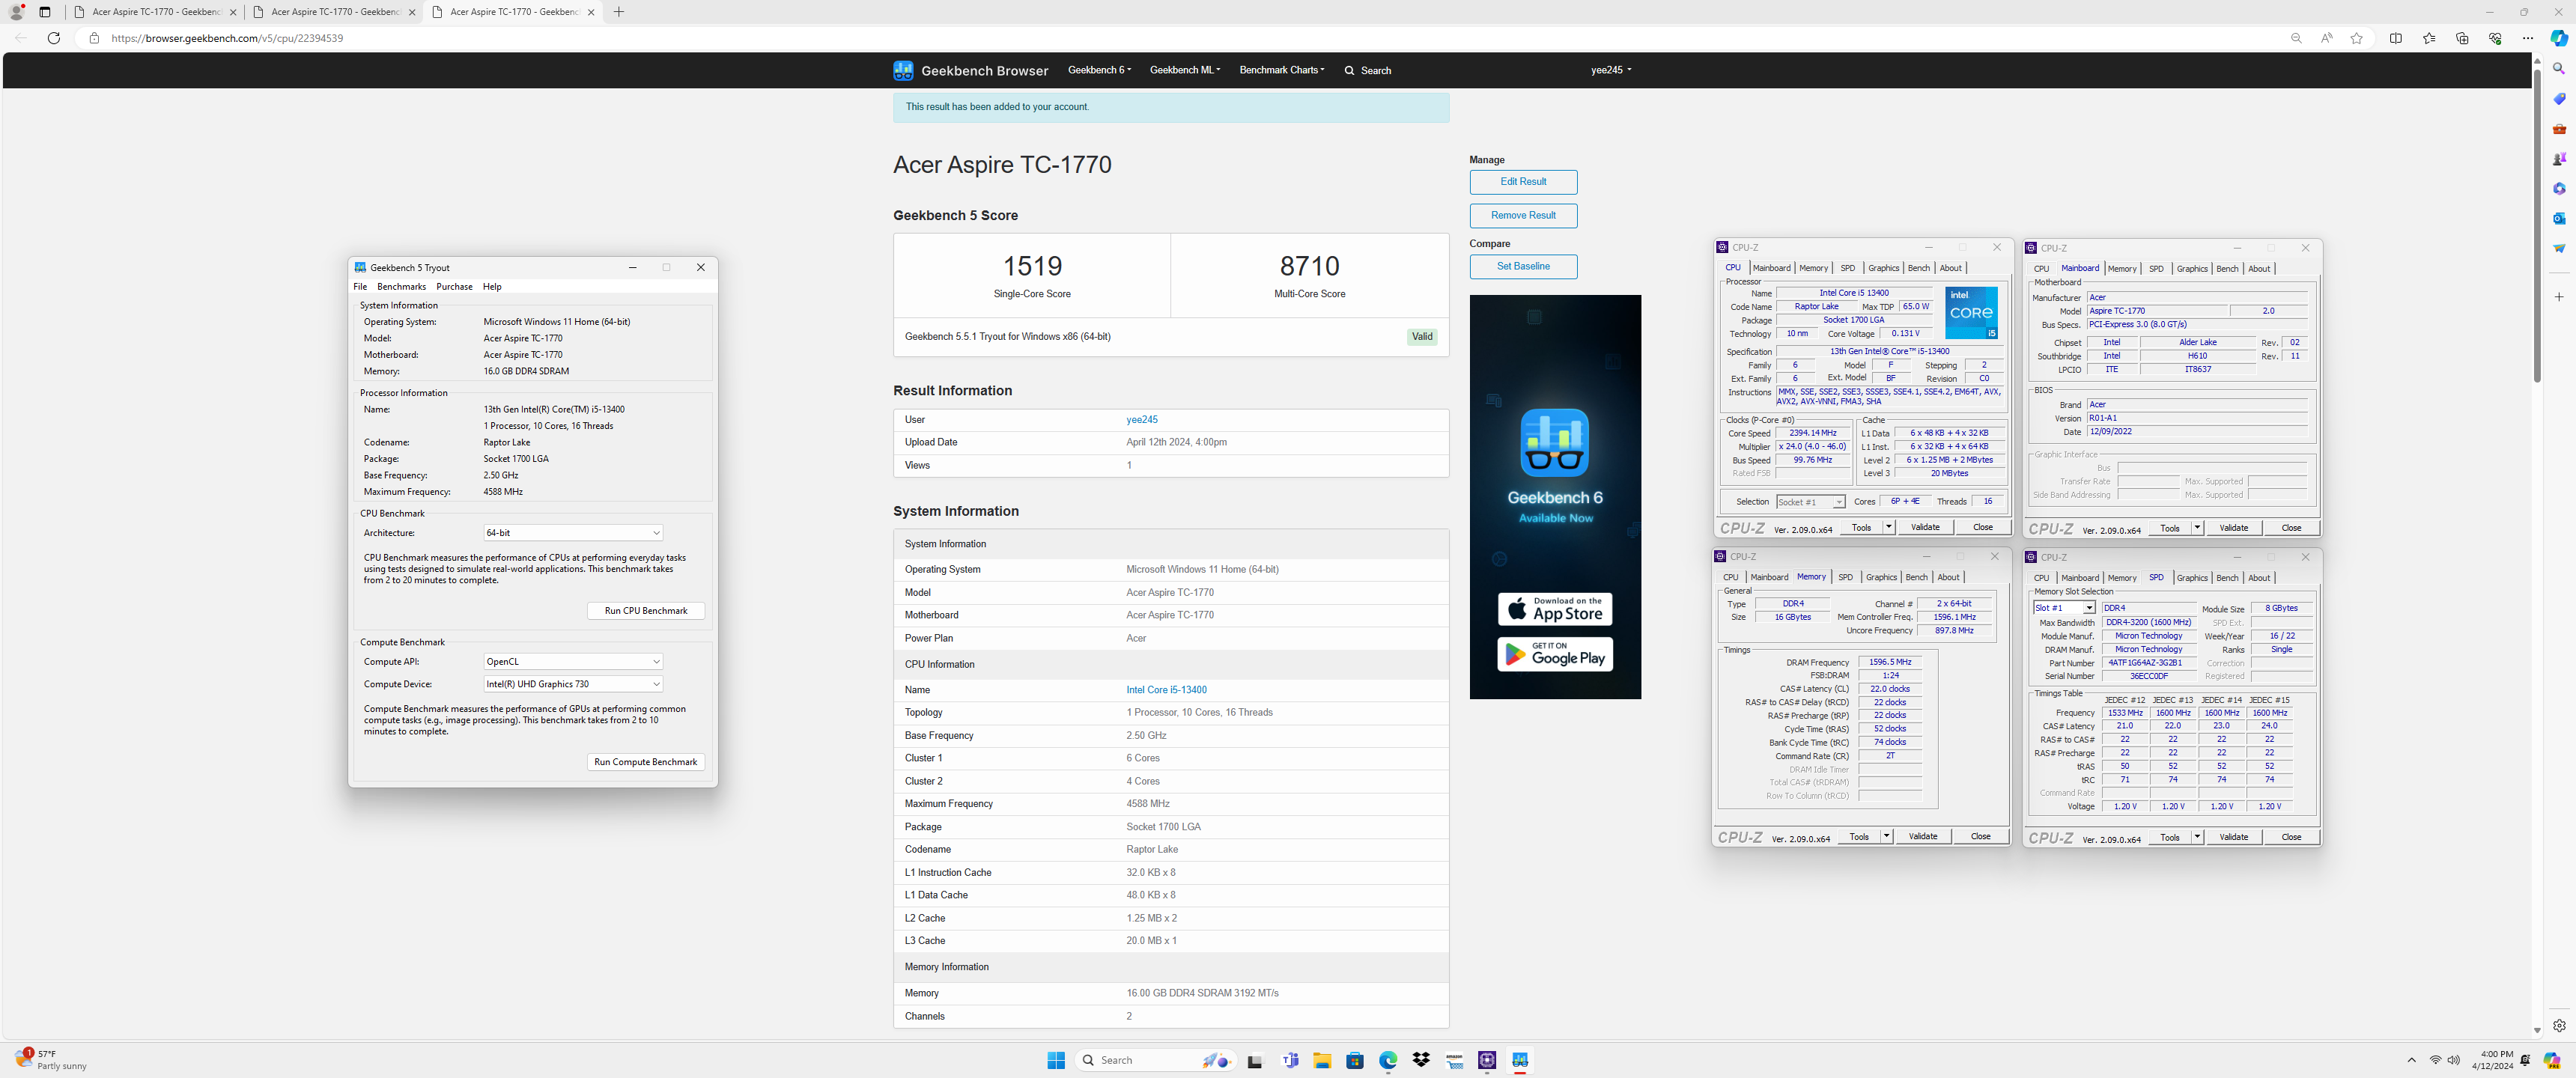
Task: Click Dropbox taskbar icon
Action: 1421,1060
